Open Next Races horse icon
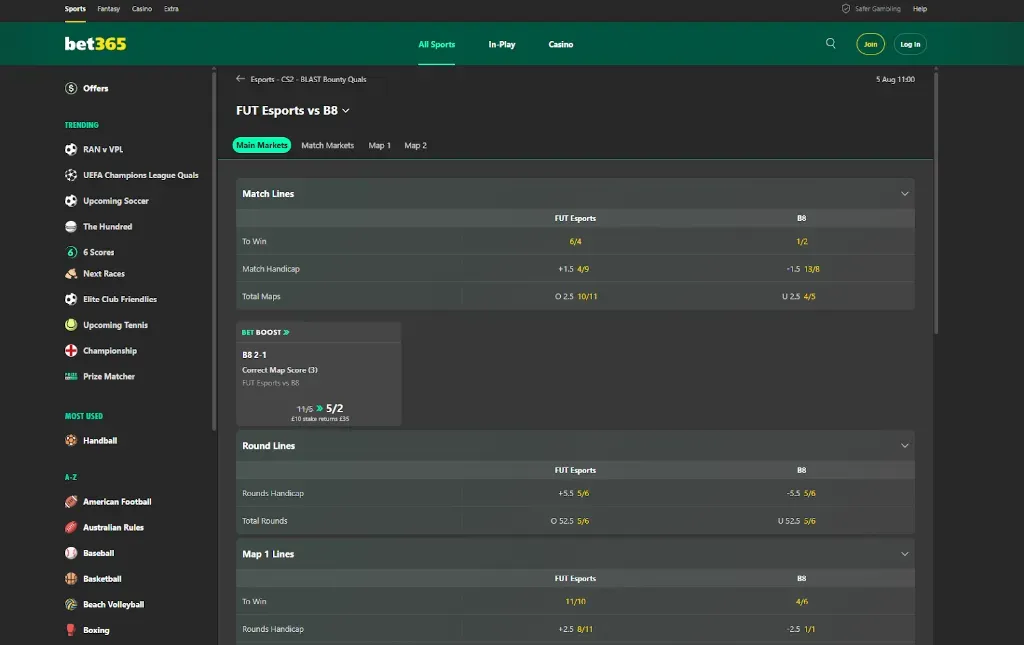The height and width of the screenshot is (645, 1024). [x=71, y=274]
